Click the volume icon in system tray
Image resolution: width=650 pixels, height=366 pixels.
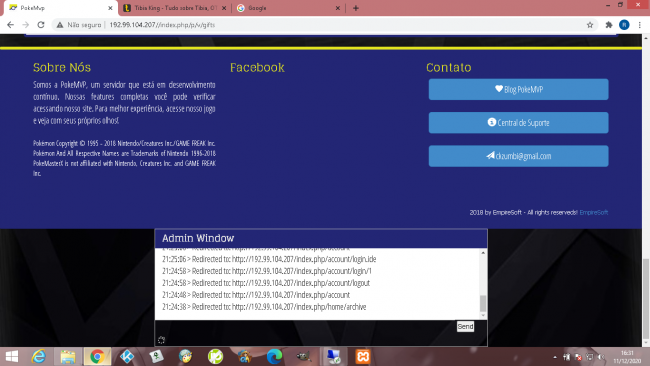click(601, 357)
